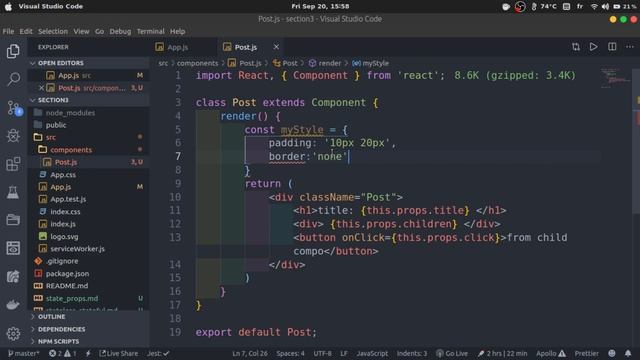Open the Wi-Fi status icon
Image resolution: width=640 pixels, height=360 pixels.
point(594,7)
